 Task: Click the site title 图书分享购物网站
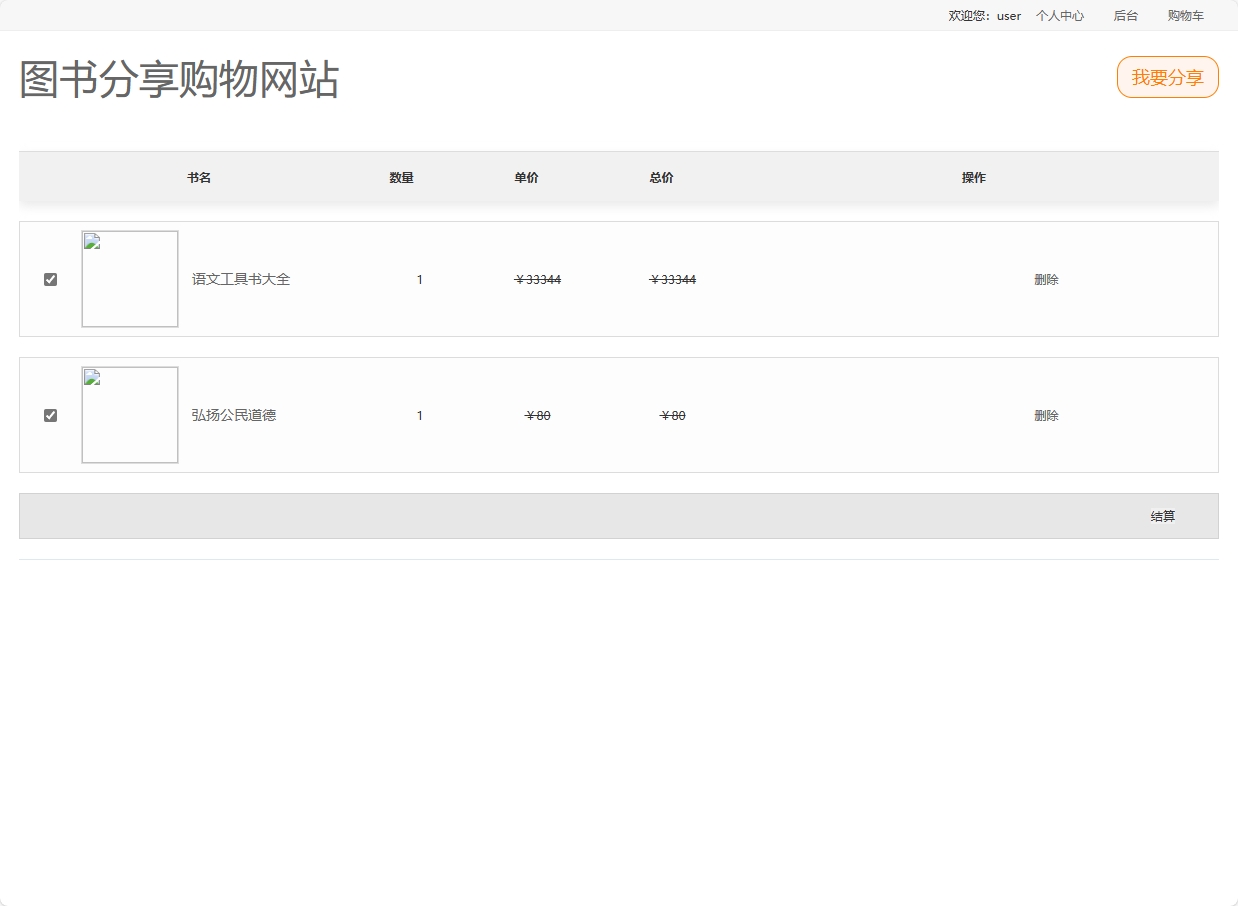tap(177, 81)
